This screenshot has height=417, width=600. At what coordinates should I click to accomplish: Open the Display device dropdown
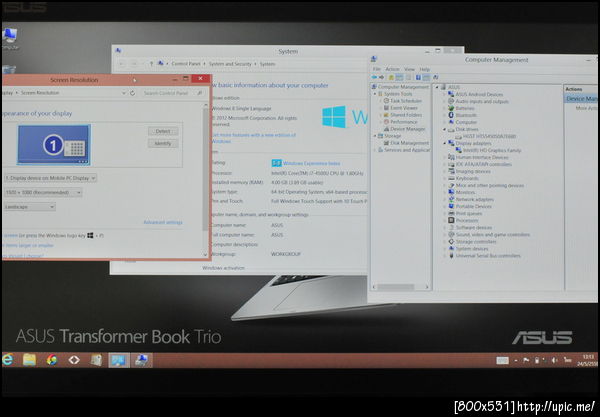(50, 178)
